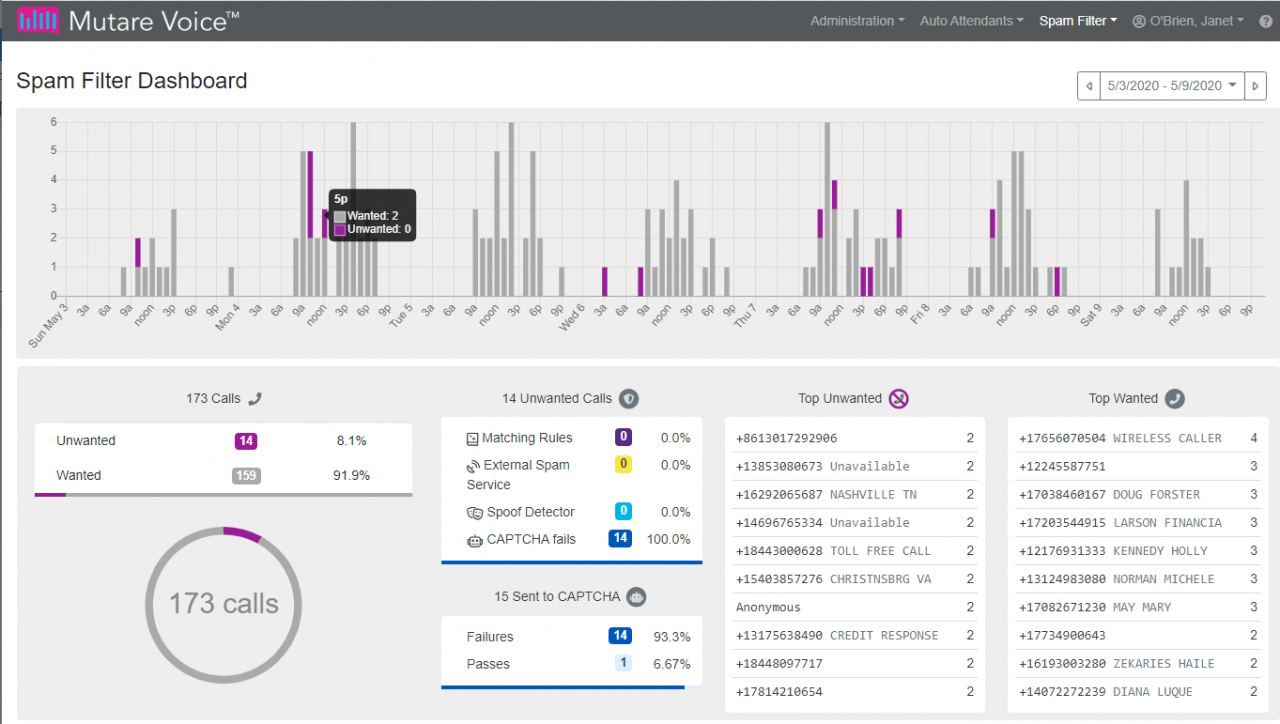This screenshot has height=724, width=1280.
Task: Select unwanted caller TOLL FREE CALL
Action: tap(855, 551)
